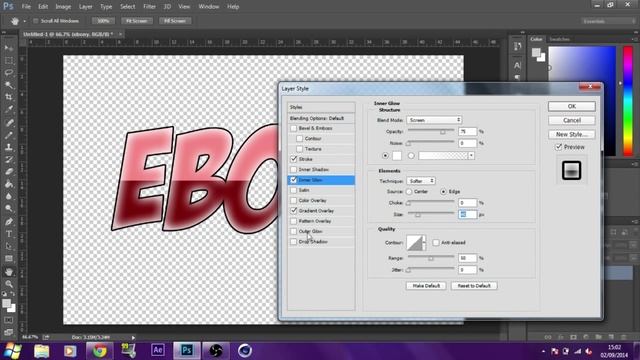Click the hue spectrum strip
The height and width of the screenshot is (360, 640).
click(x=628, y=101)
